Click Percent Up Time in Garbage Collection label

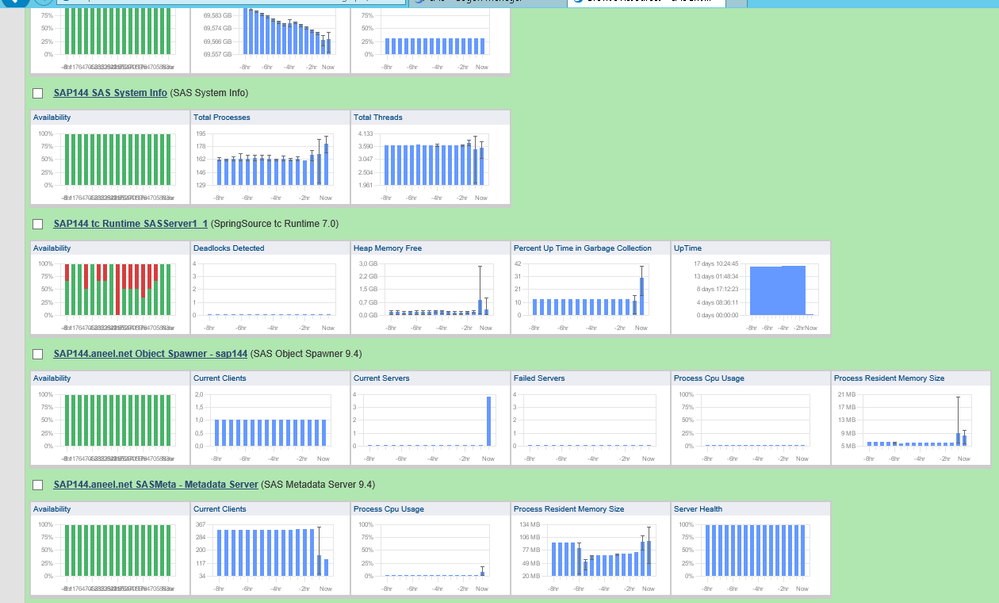tap(582, 248)
